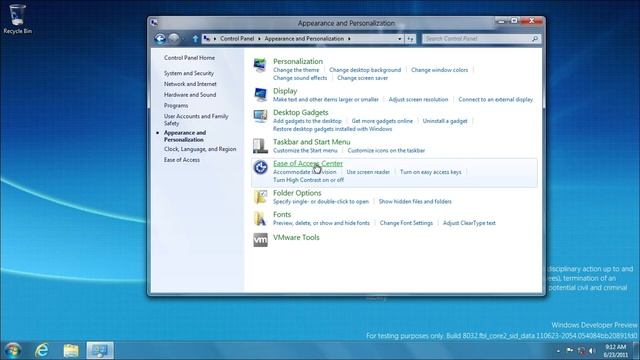Viewport: 640px width, 360px height.
Task: Refresh the Control Panel view
Action: tap(410, 39)
